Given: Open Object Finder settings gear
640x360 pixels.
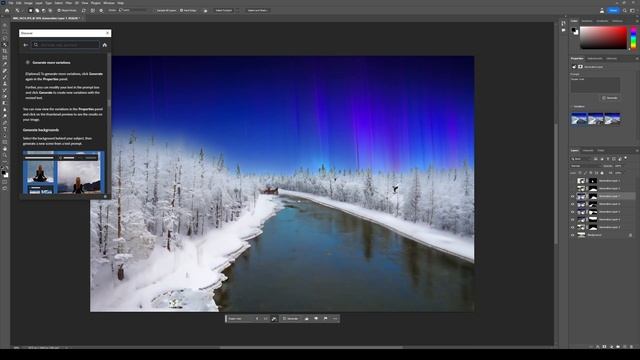Looking at the screenshot, I should [101, 10].
